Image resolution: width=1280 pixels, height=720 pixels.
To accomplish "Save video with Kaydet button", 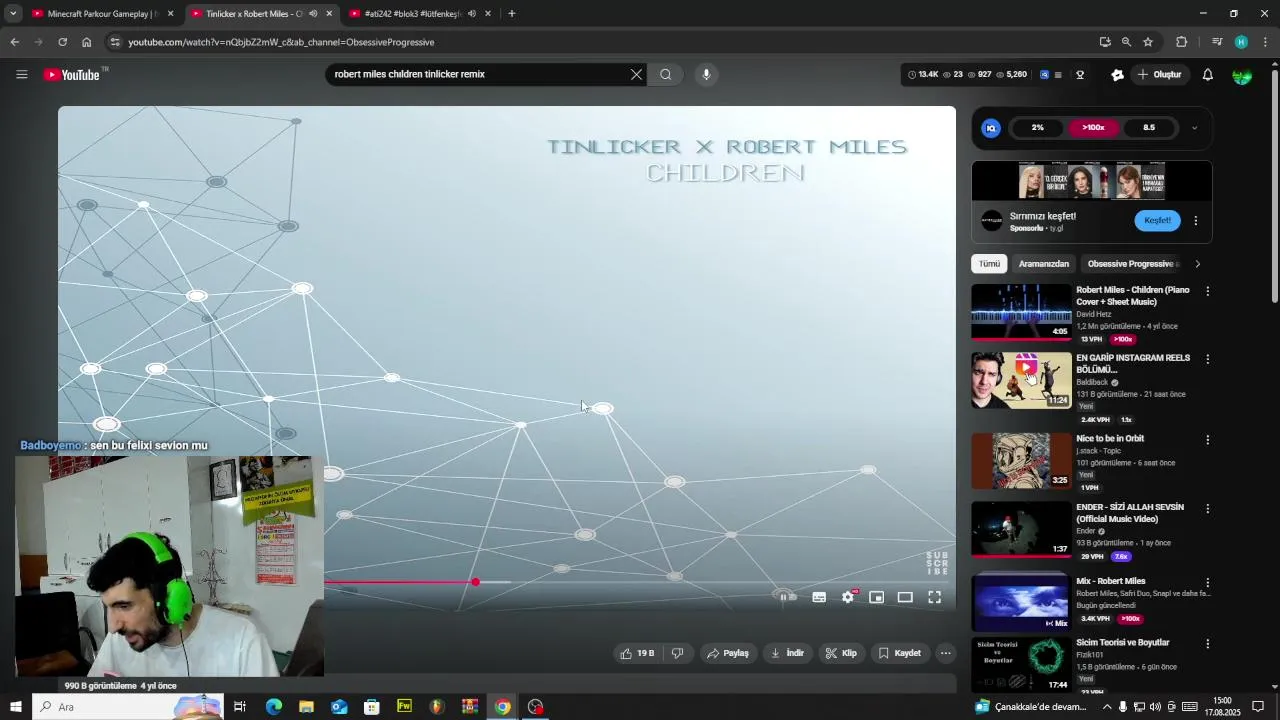I will [900, 653].
